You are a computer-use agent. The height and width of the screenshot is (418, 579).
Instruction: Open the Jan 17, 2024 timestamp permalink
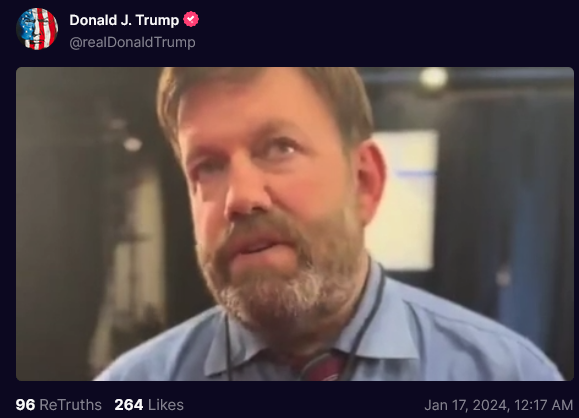click(499, 405)
